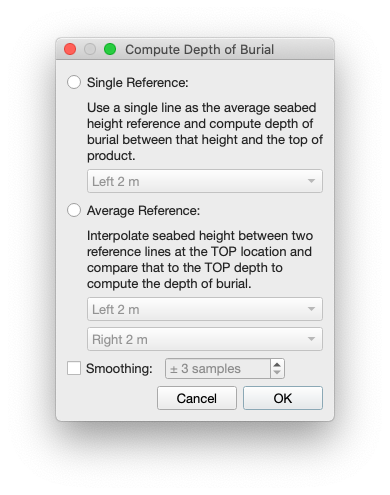Decrease smoothing samples with down arrow
390x495 pixels.
[x=277, y=373]
